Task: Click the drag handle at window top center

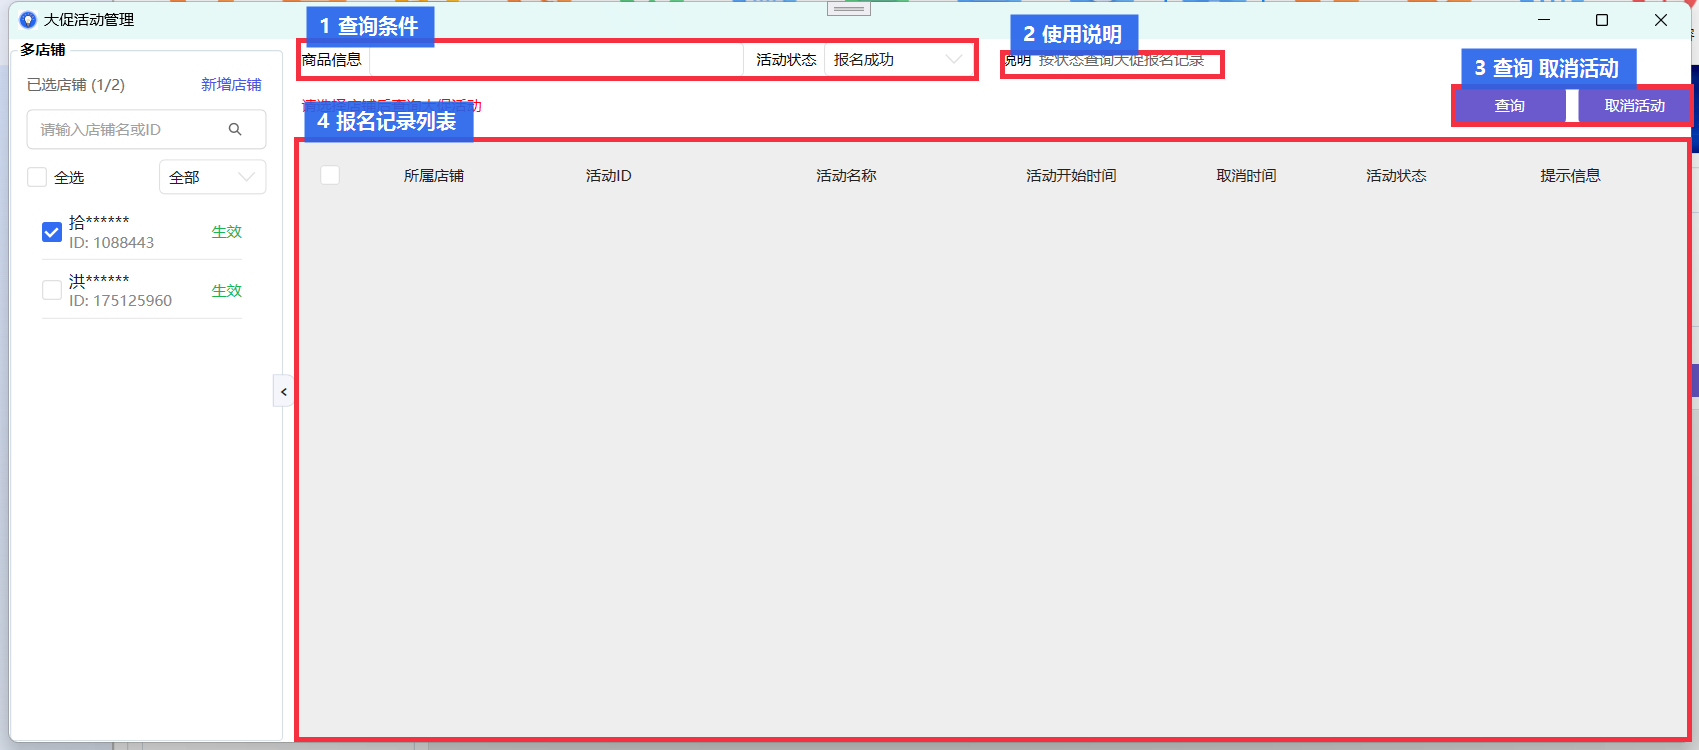Action: click(x=849, y=8)
